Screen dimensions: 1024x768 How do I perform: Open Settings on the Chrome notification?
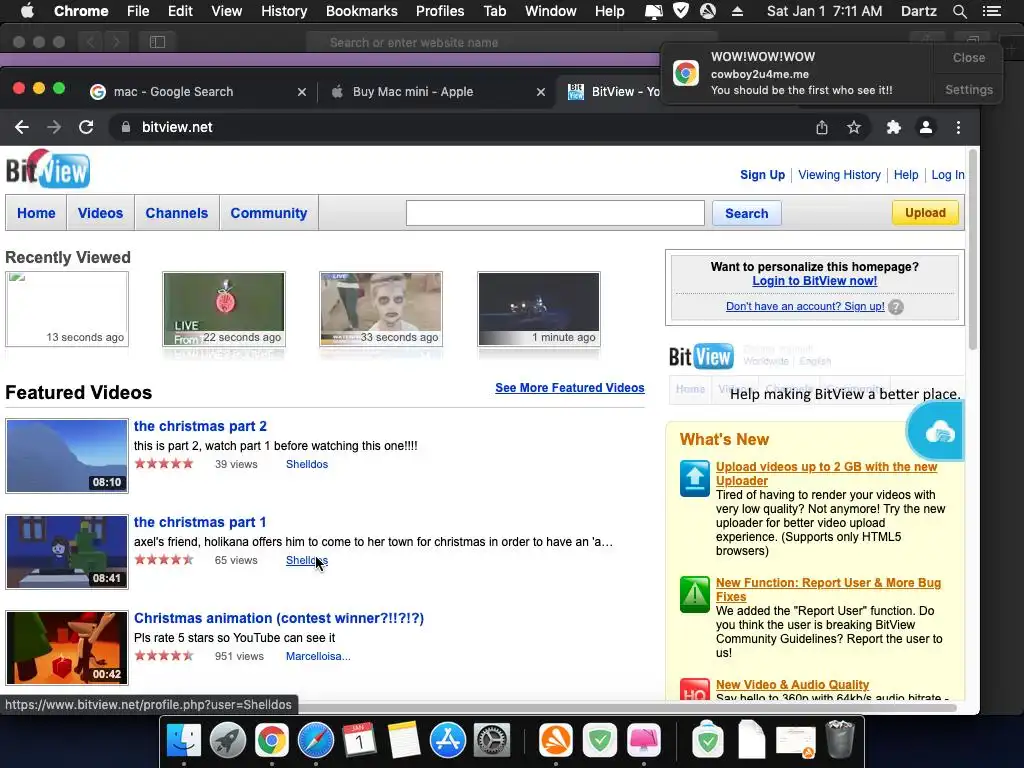pyautogui.click(x=968, y=90)
